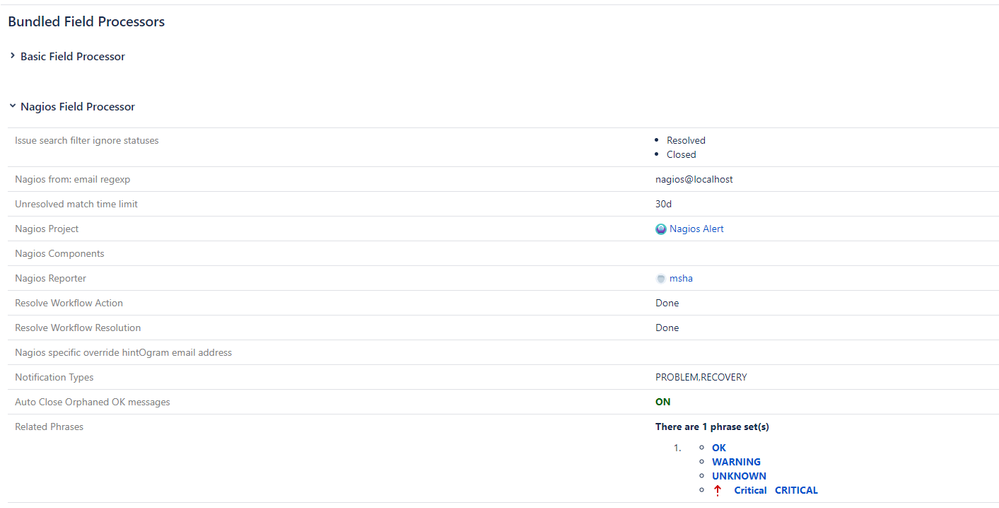
Task: Open the msha reporter profile link
Action: click(x=681, y=279)
